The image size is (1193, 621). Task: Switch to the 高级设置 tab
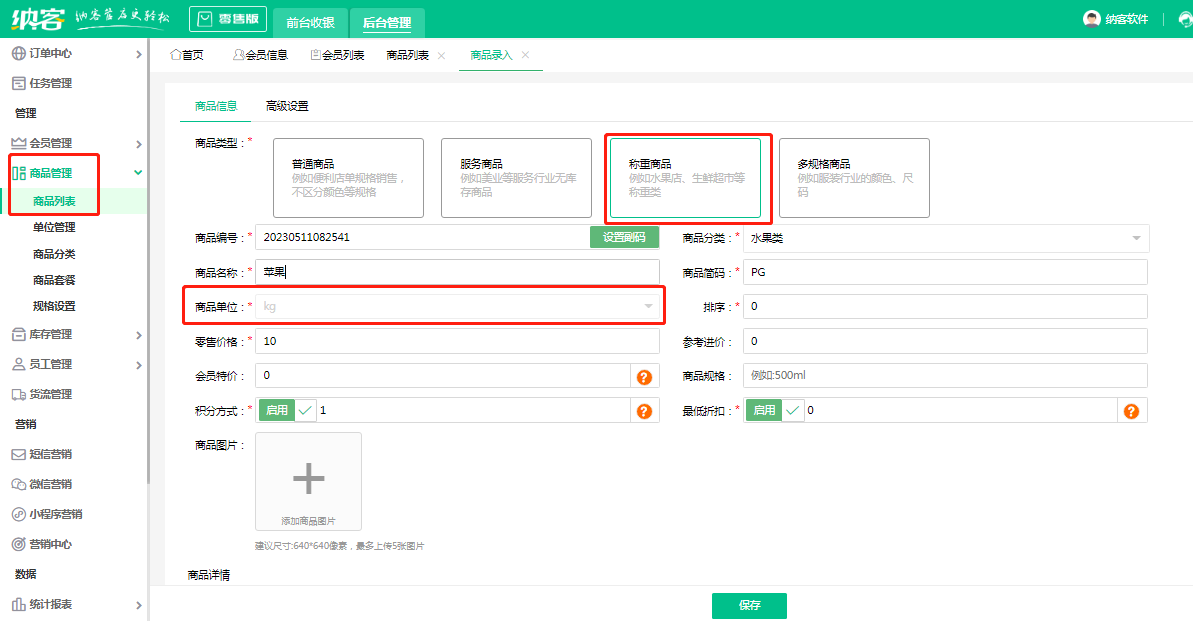(287, 106)
